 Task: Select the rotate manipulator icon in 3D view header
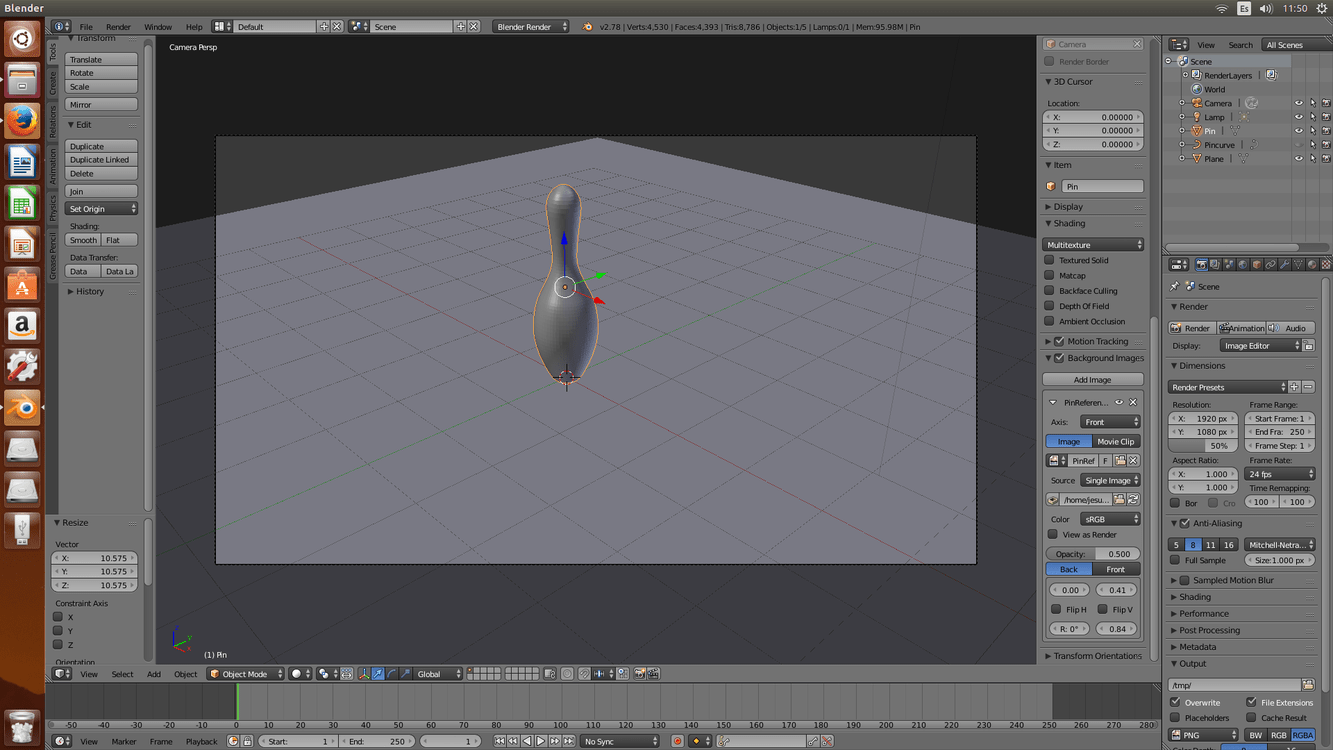click(x=392, y=674)
